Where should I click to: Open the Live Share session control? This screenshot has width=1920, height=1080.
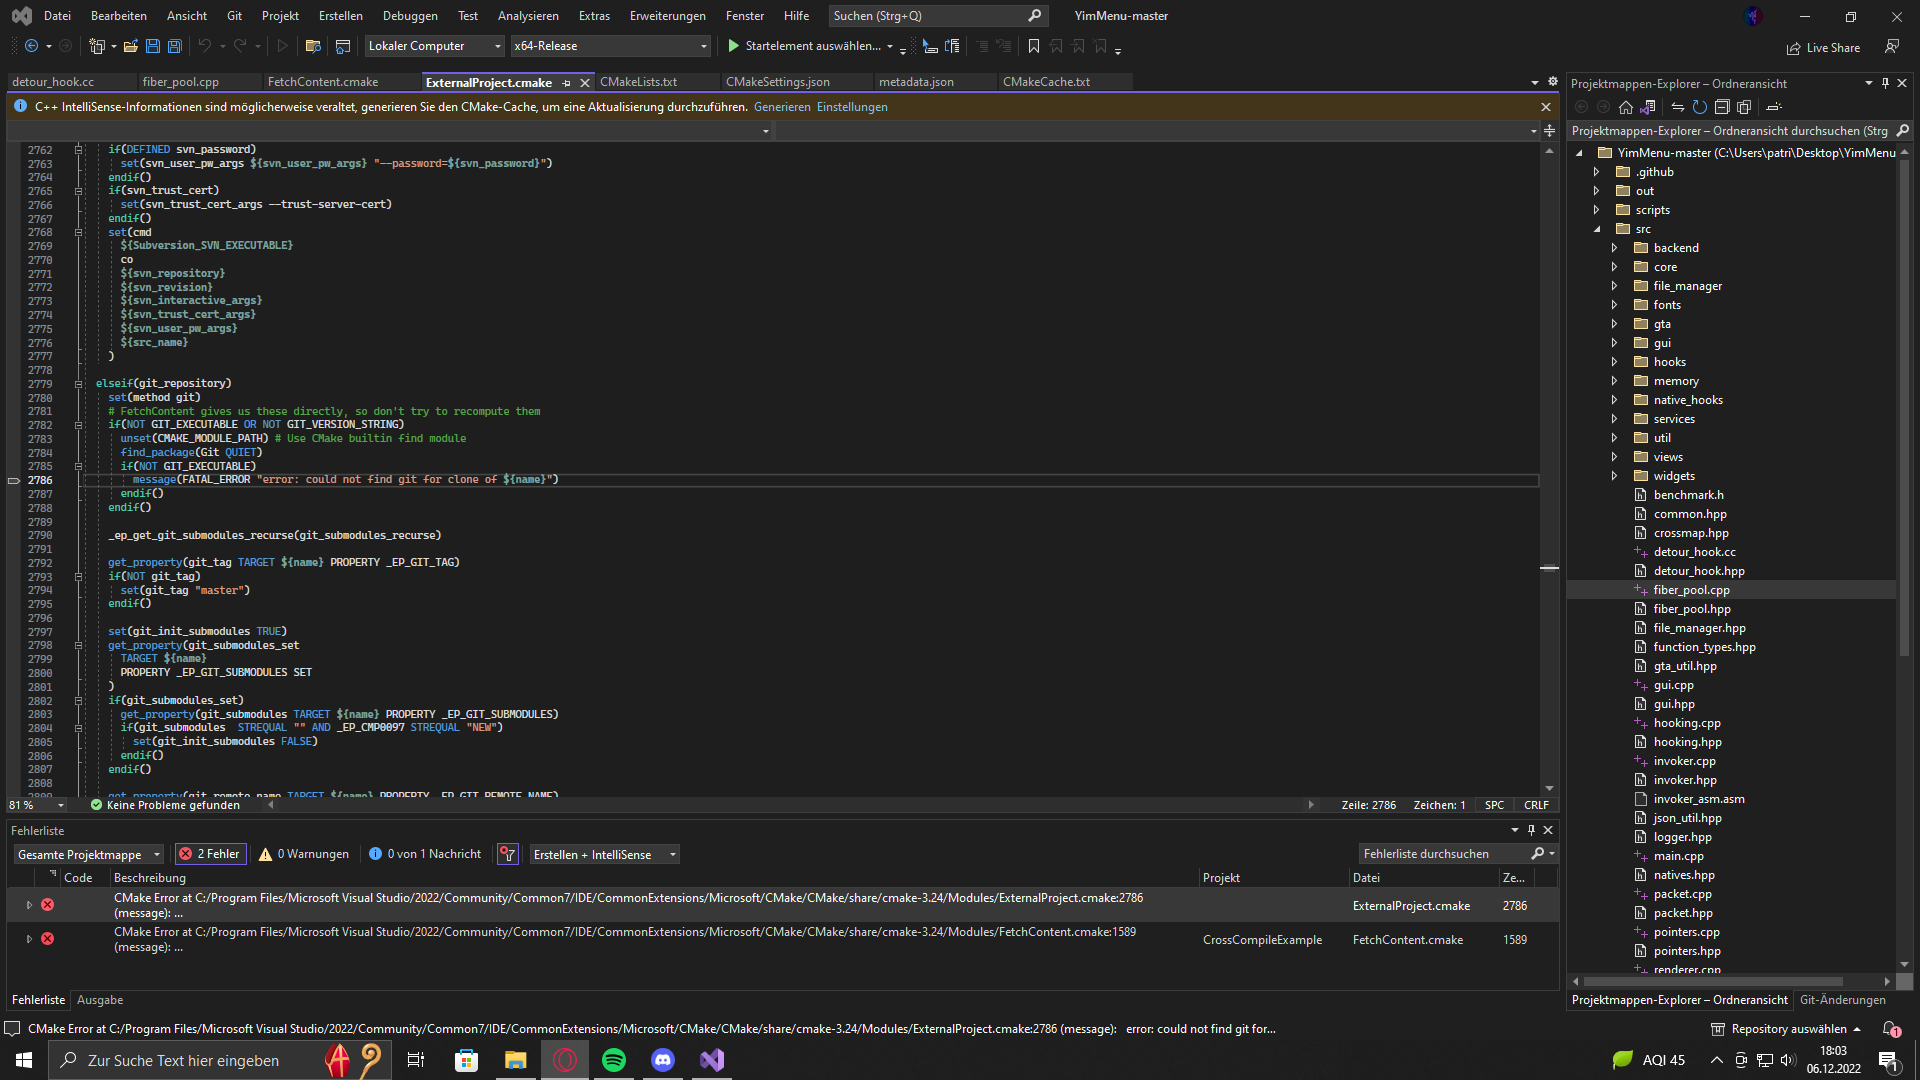[1823, 47]
